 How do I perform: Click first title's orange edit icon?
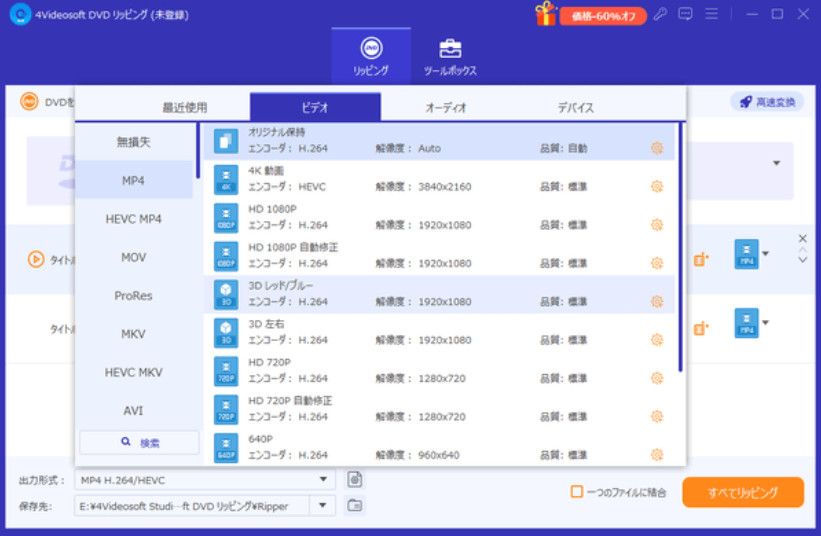coord(701,259)
